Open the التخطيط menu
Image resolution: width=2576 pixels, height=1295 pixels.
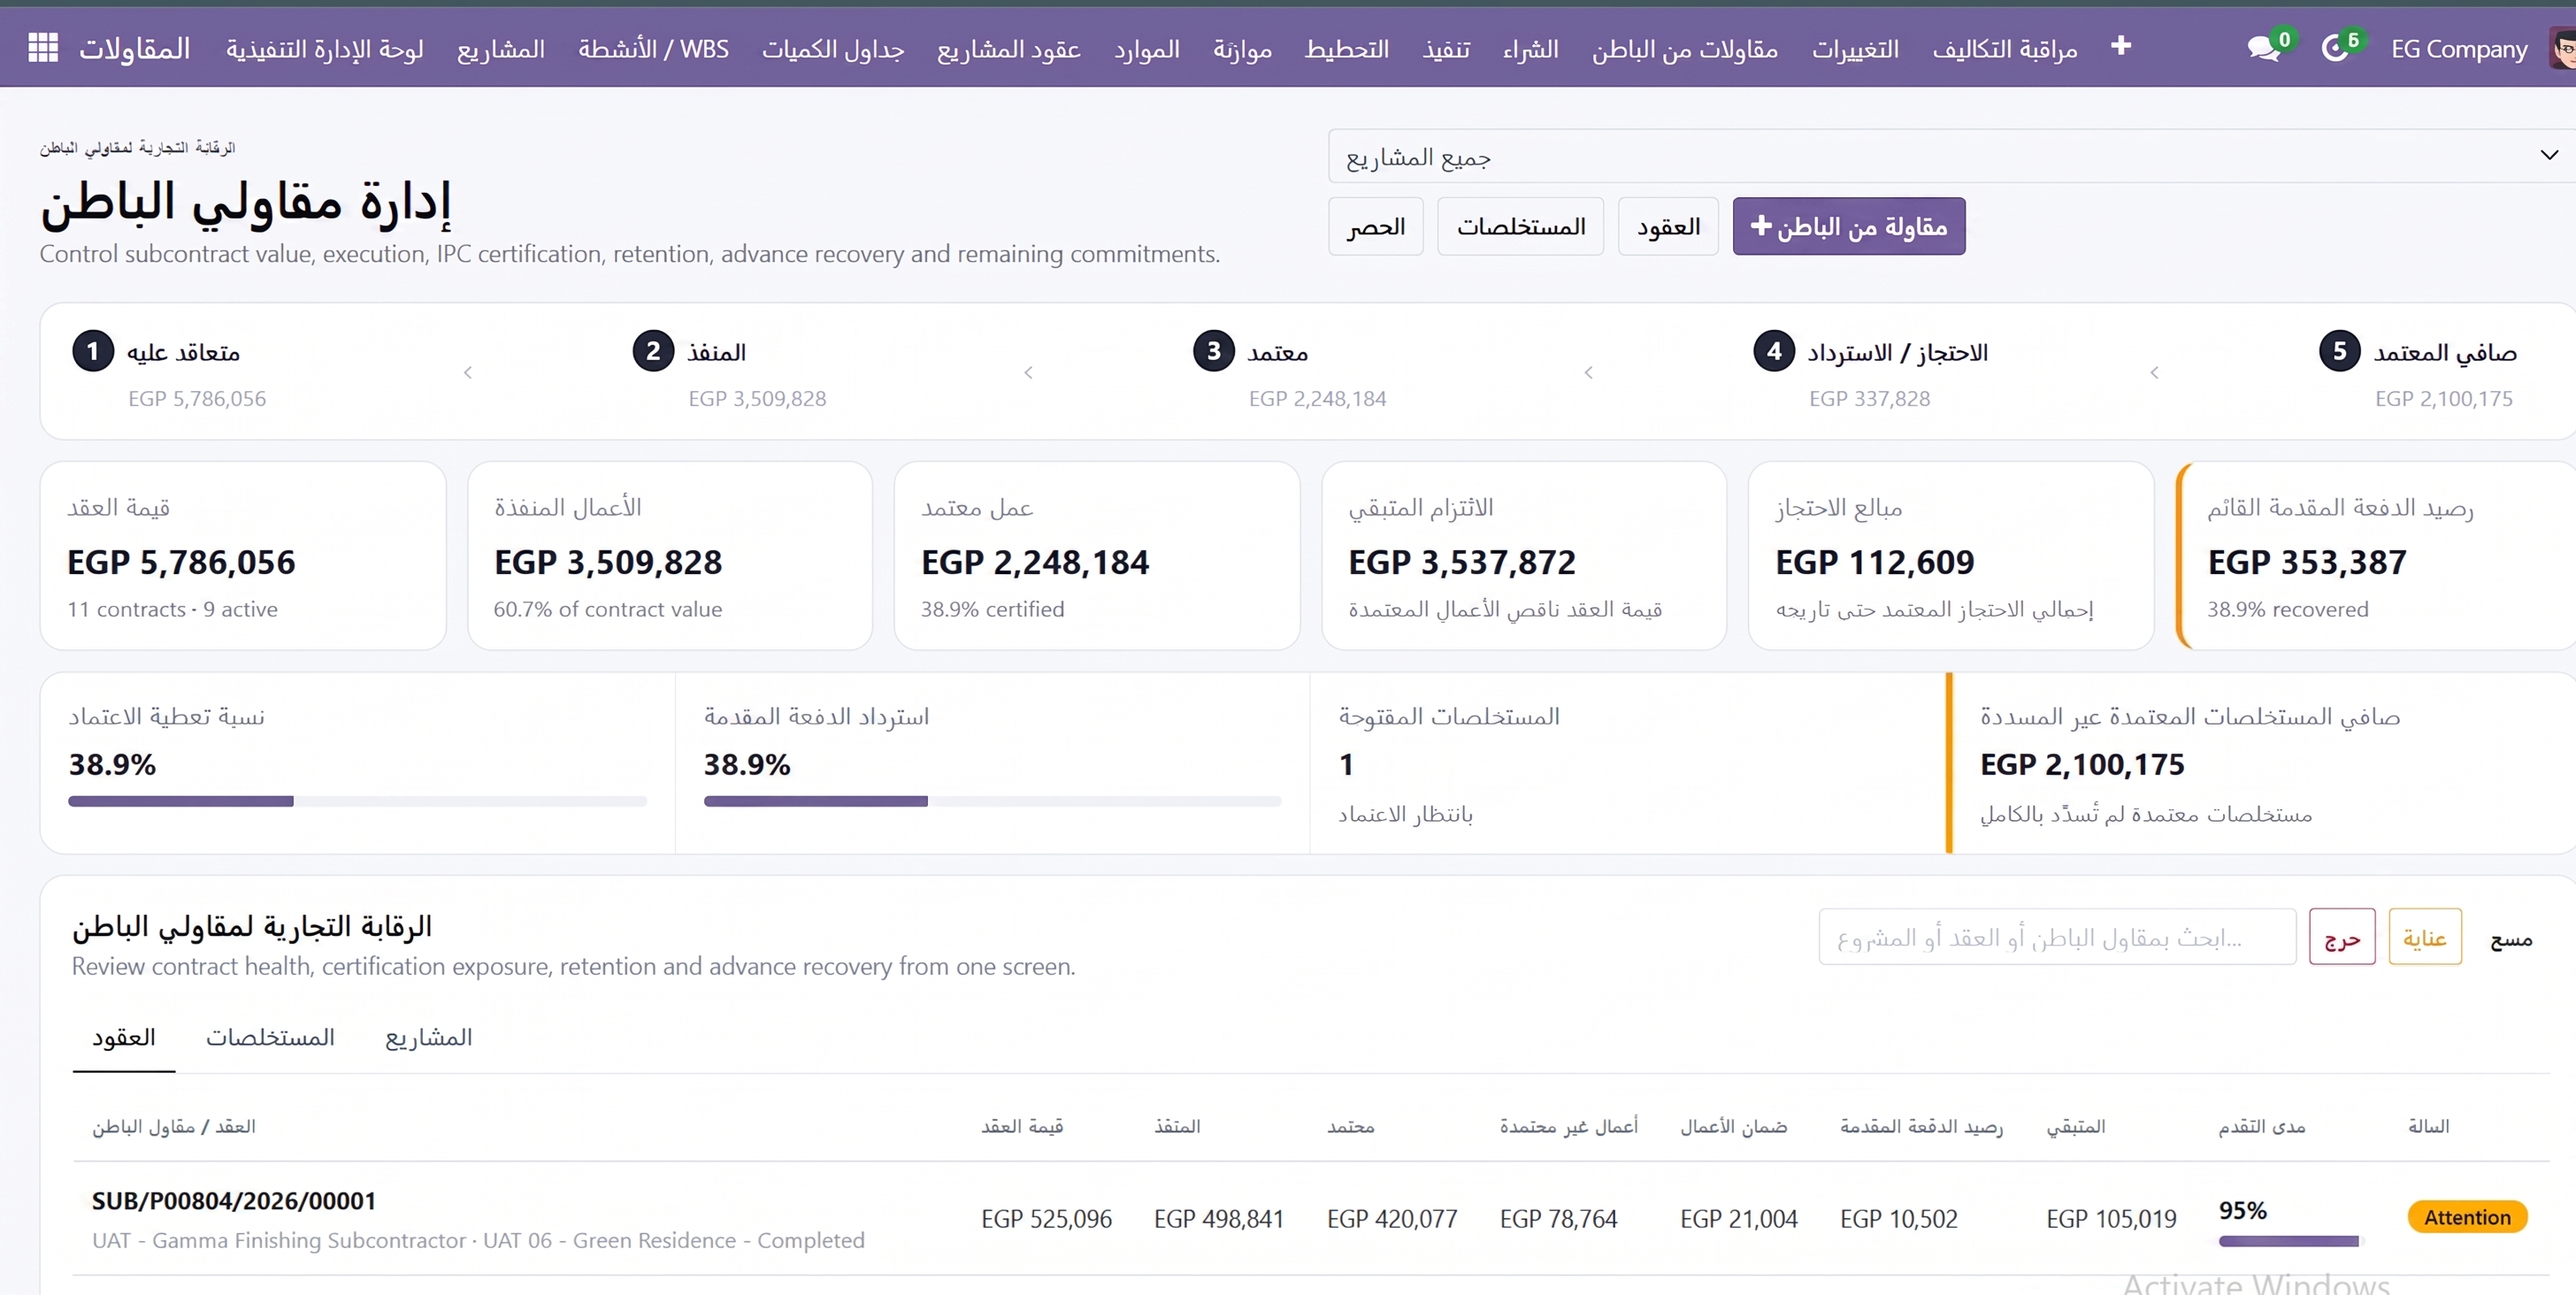[x=1346, y=49]
